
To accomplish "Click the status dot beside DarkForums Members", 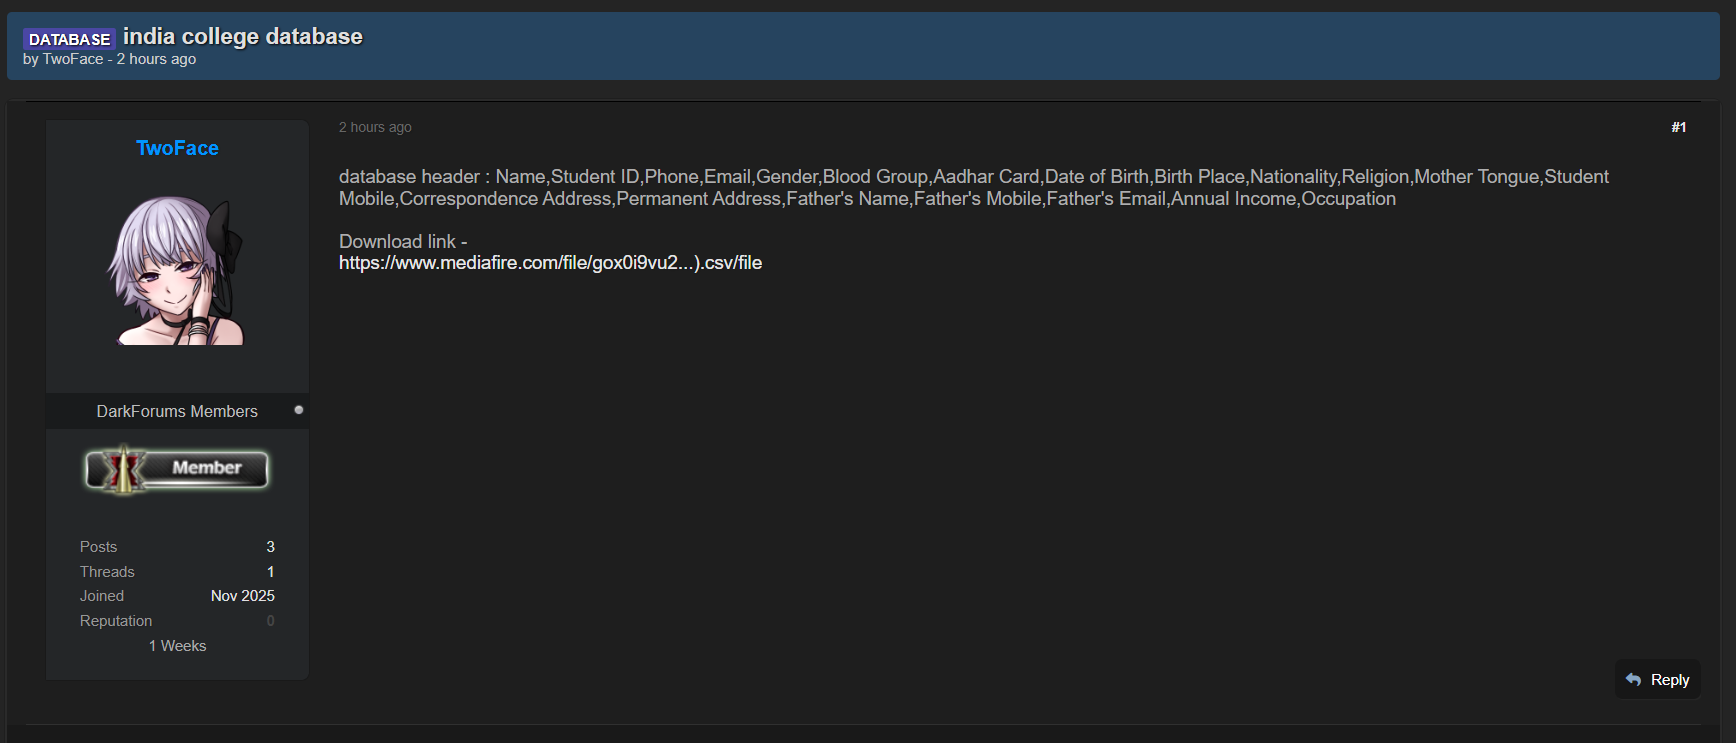I will [x=298, y=410].
